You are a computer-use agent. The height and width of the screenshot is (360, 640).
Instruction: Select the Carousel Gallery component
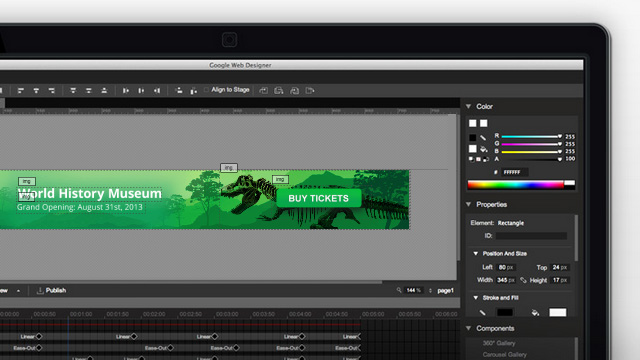tap(504, 355)
